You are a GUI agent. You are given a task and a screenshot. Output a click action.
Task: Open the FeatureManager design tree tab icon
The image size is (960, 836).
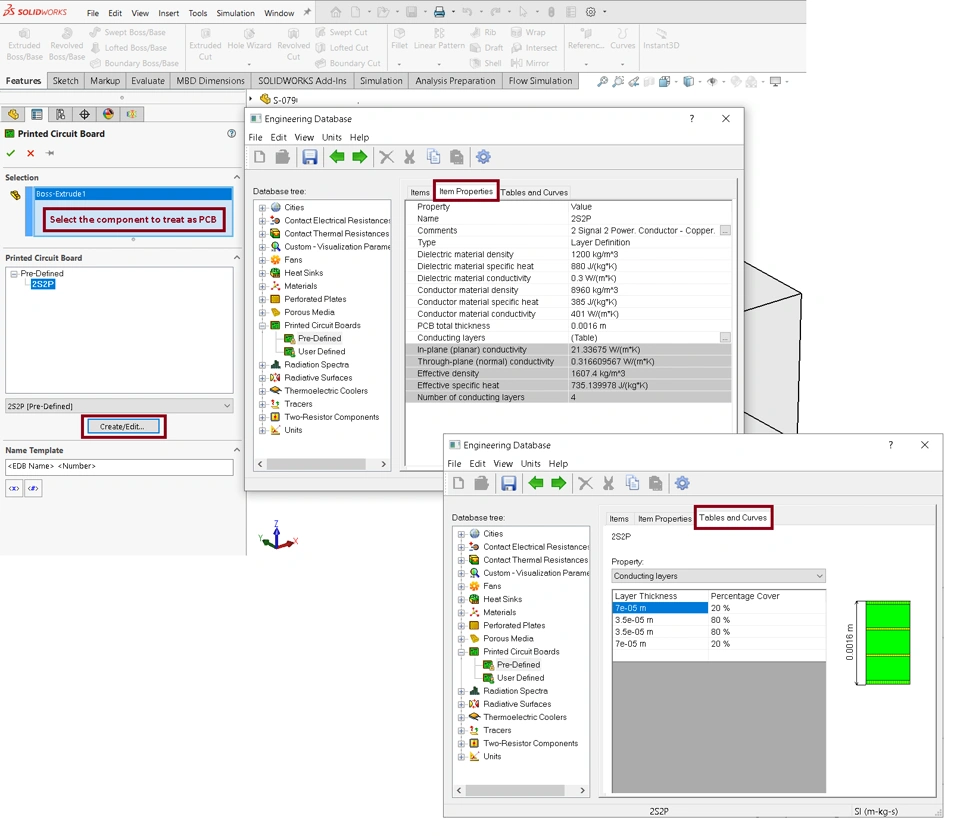[x=13, y=114]
